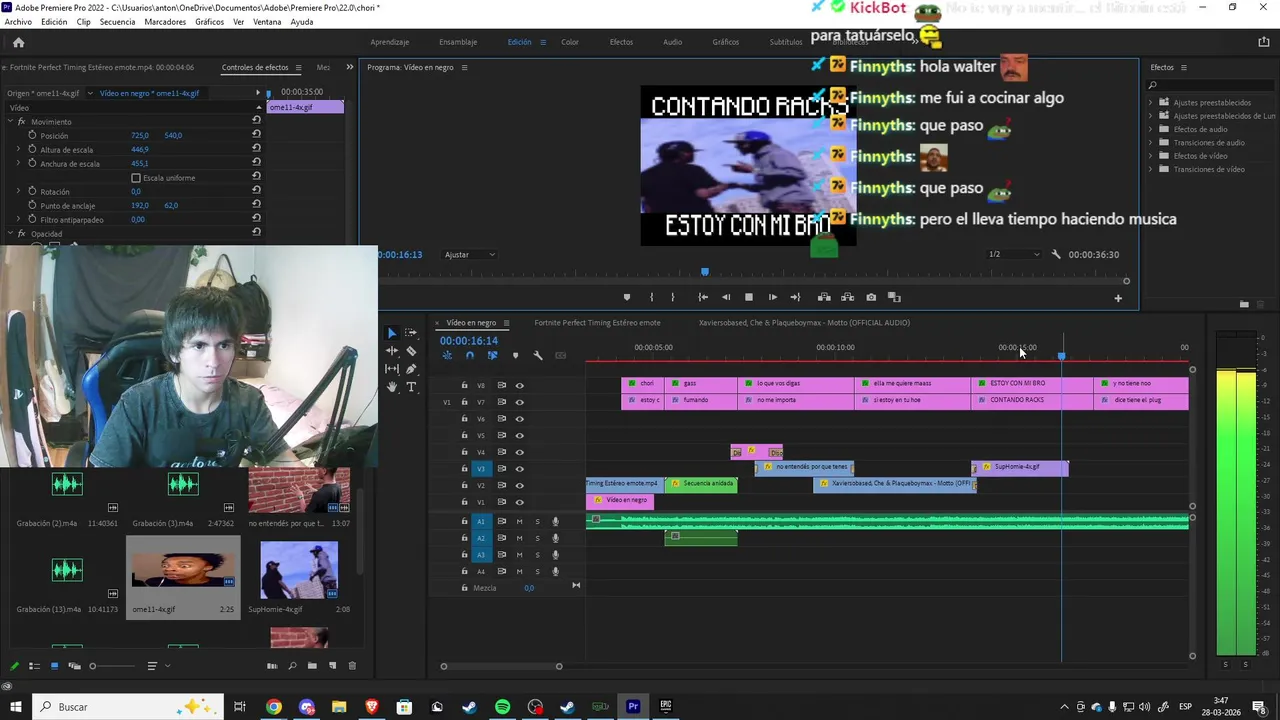
Task: Reset the Rotación parameter
Action: tap(256, 191)
